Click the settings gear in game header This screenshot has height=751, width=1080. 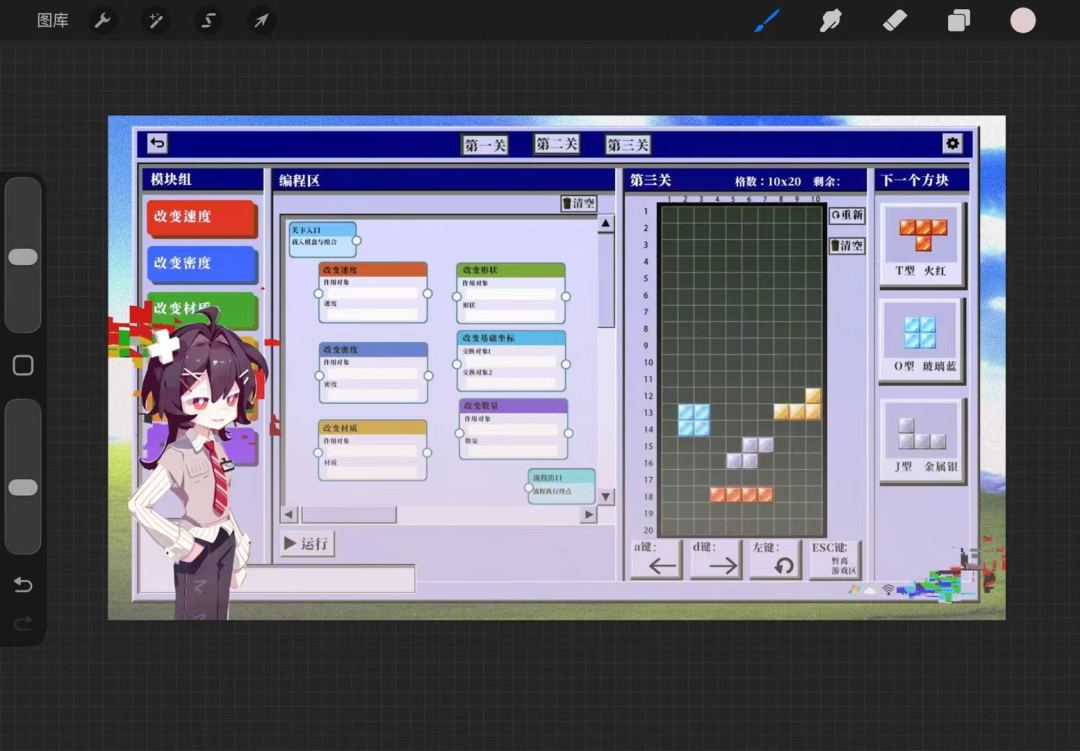coord(952,143)
